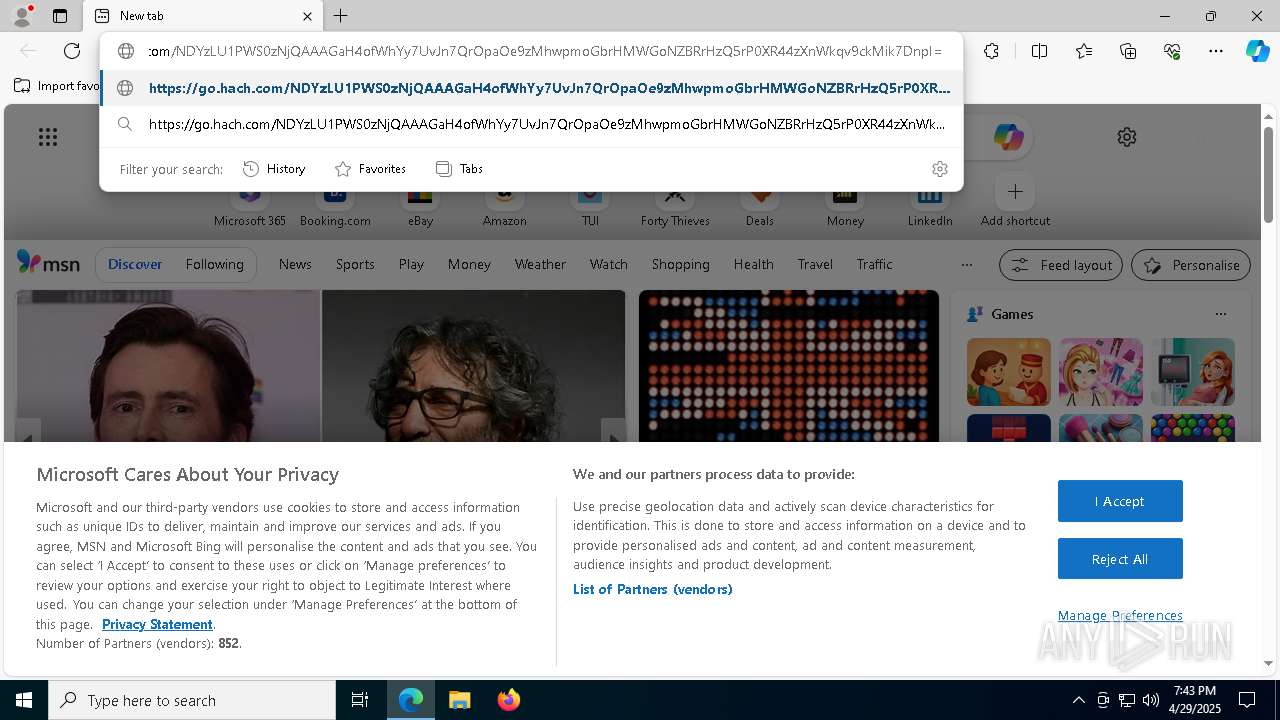Open page settings gear icon
The height and width of the screenshot is (720, 1280).
(x=1127, y=137)
